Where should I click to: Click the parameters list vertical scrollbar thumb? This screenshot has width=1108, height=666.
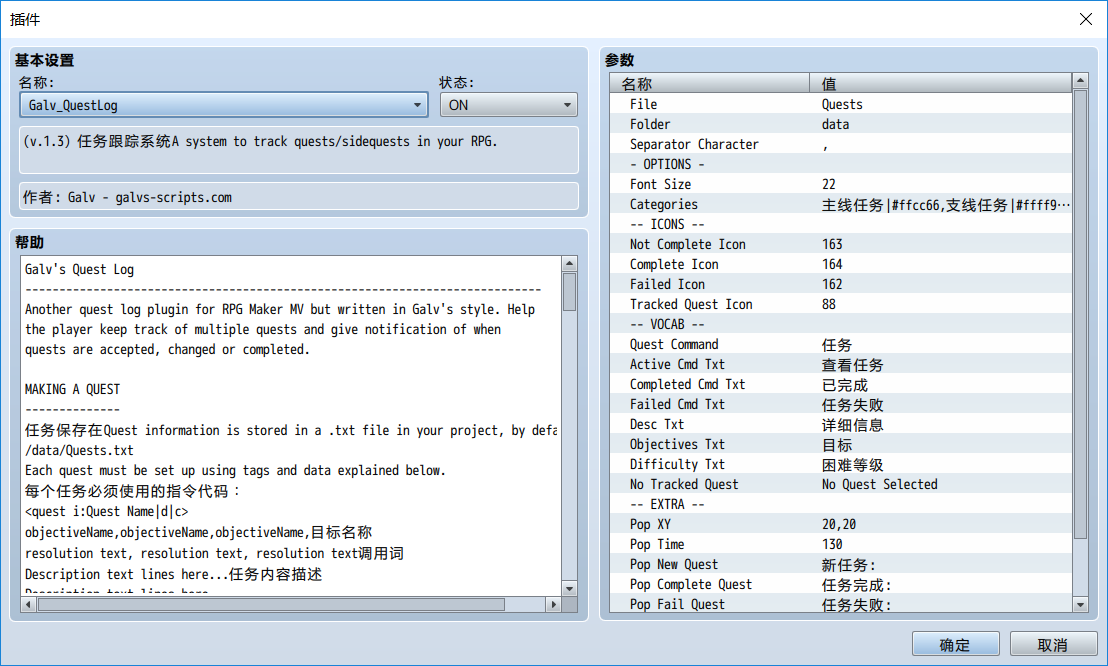[x=1080, y=315]
